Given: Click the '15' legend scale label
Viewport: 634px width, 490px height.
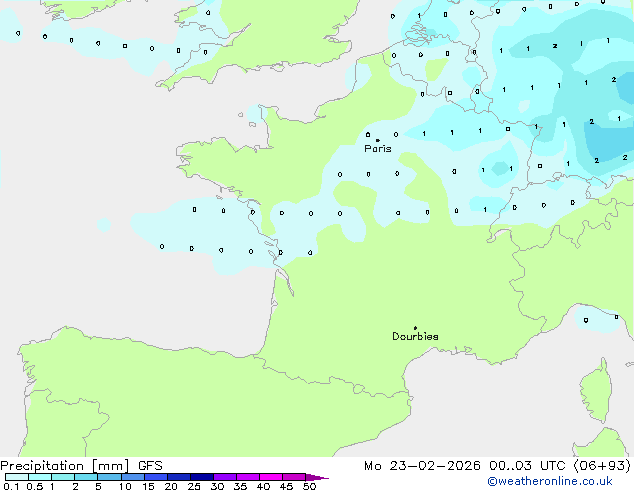Looking at the screenshot, I should point(148,486).
